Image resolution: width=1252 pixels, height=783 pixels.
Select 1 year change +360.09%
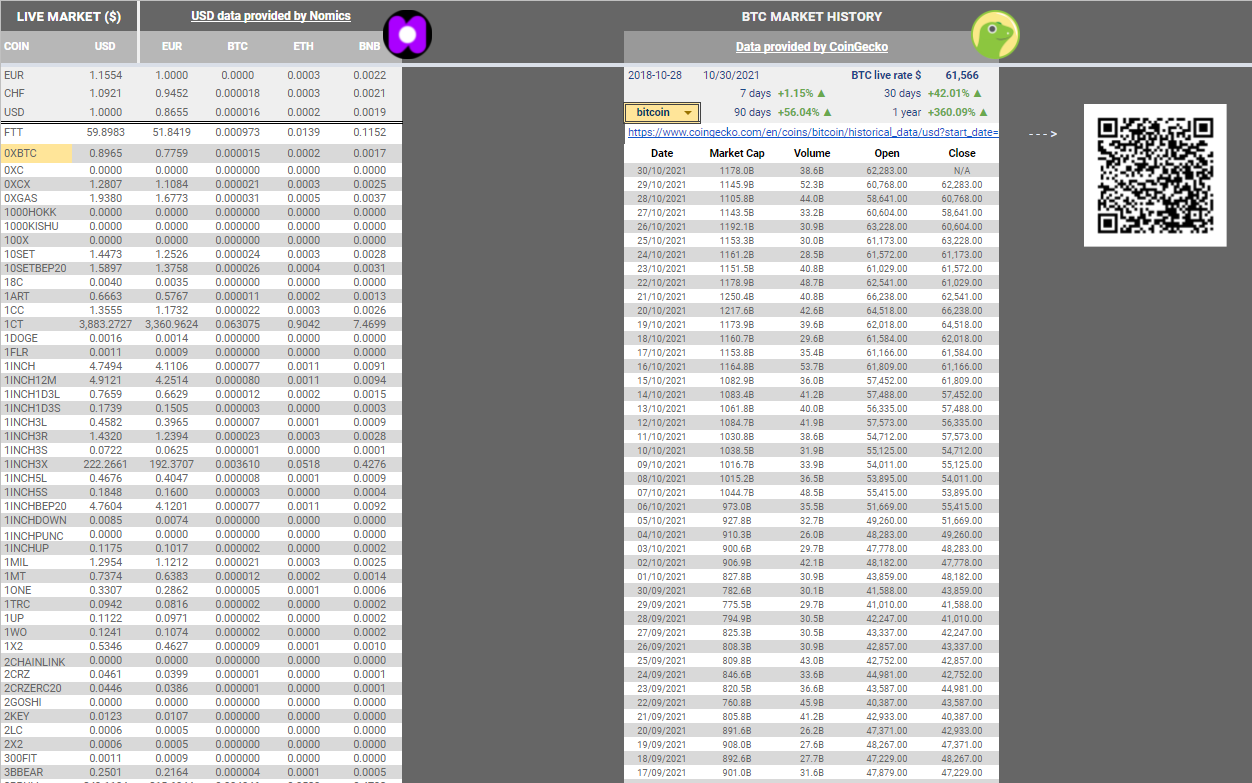pos(957,112)
